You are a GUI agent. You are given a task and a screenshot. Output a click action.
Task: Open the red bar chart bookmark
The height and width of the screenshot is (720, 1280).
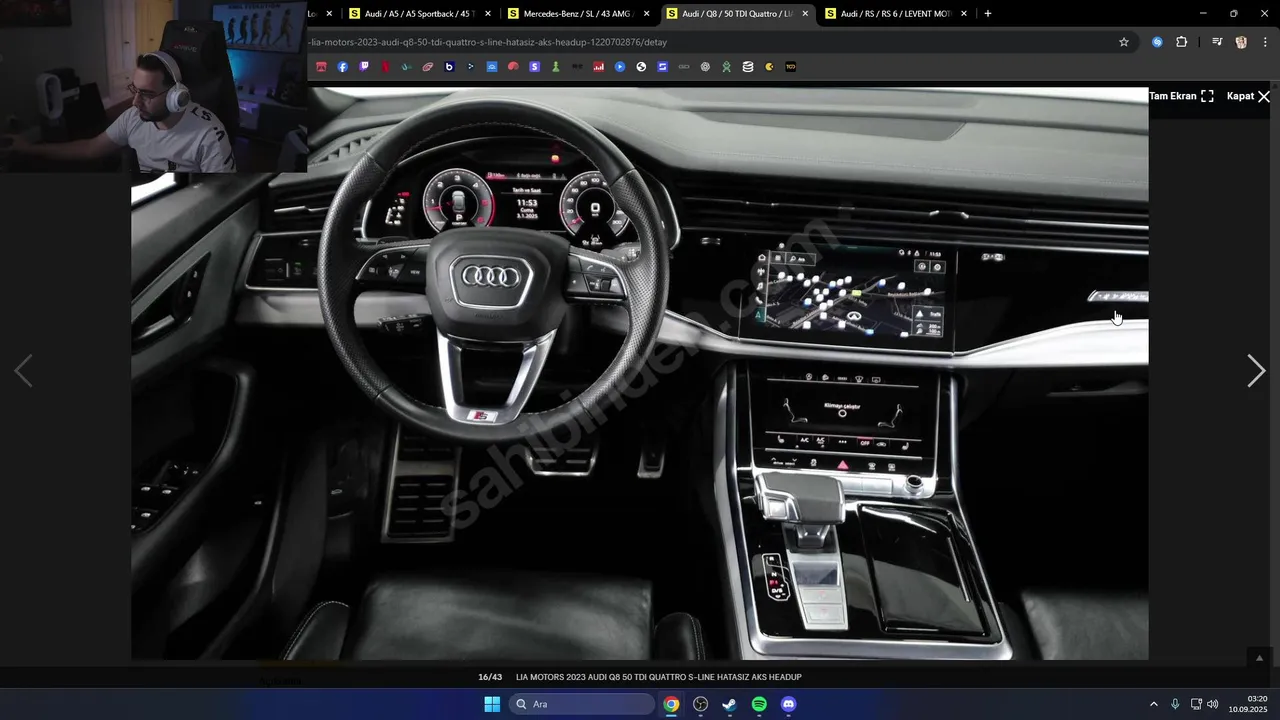coord(598,67)
